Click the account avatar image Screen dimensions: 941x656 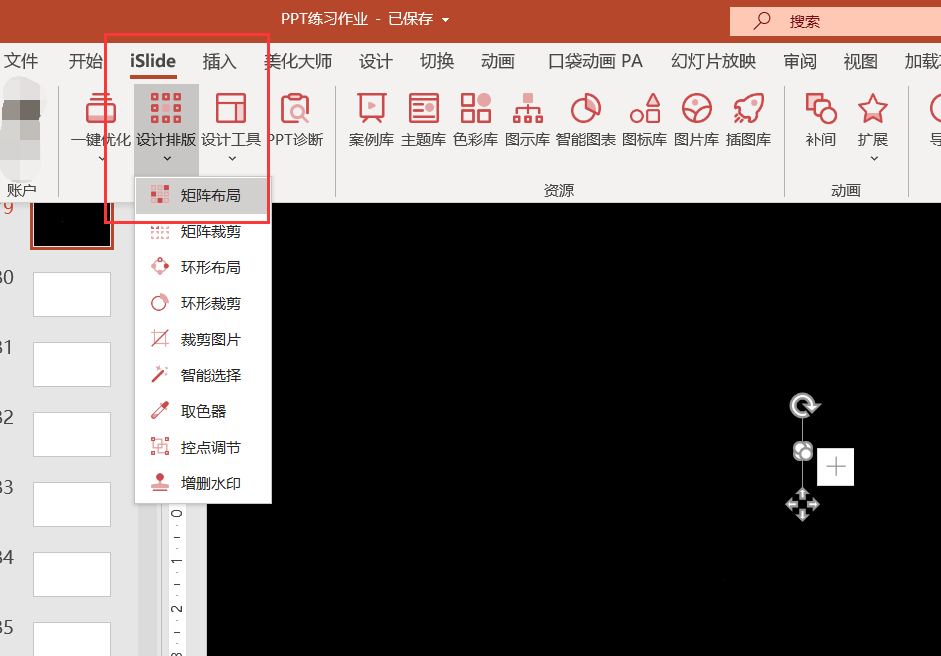(x=22, y=129)
